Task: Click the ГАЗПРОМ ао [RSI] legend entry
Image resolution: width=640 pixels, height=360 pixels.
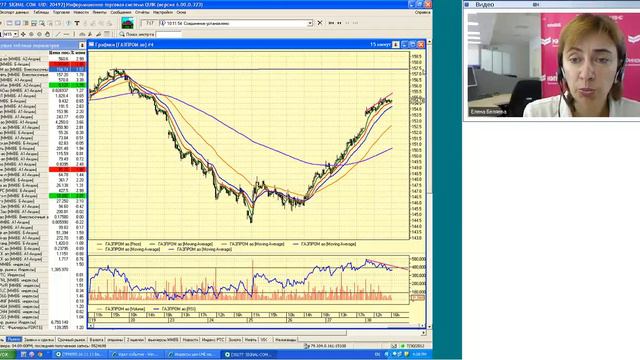Action: pos(174,309)
